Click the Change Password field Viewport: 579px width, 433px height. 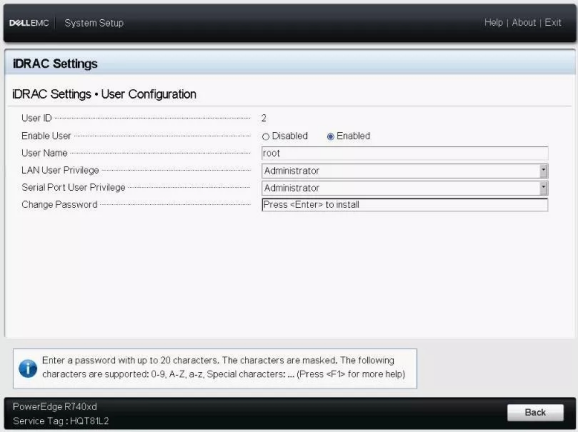tap(405, 205)
